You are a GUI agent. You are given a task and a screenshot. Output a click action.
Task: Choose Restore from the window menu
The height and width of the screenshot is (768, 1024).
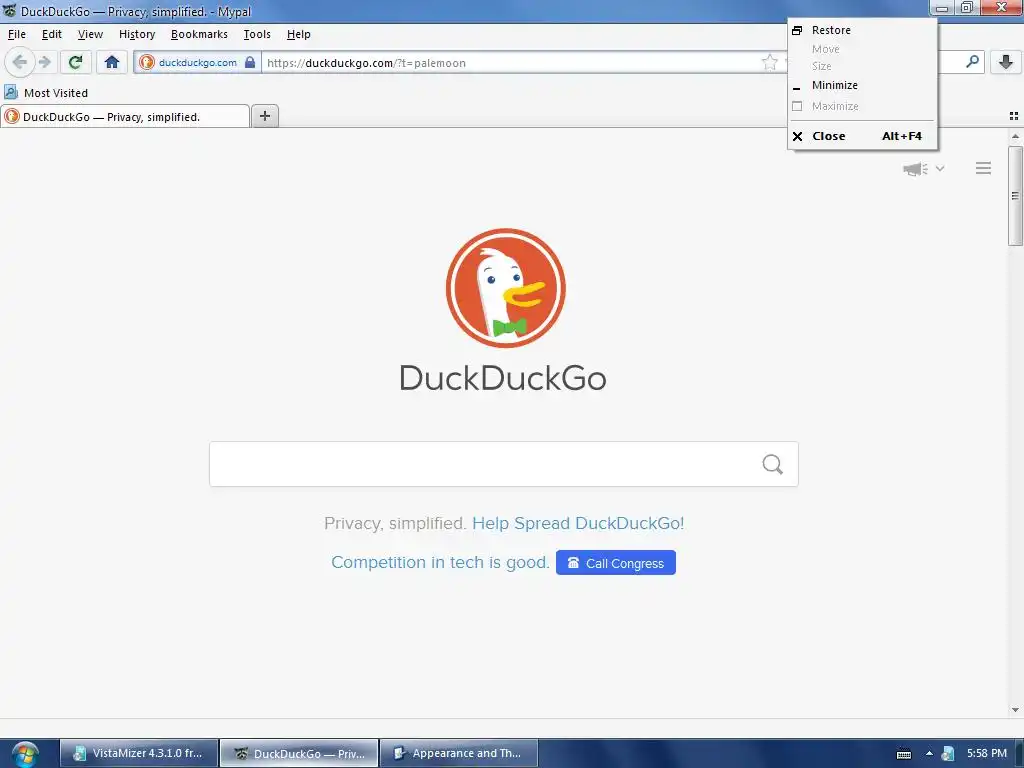click(862, 30)
